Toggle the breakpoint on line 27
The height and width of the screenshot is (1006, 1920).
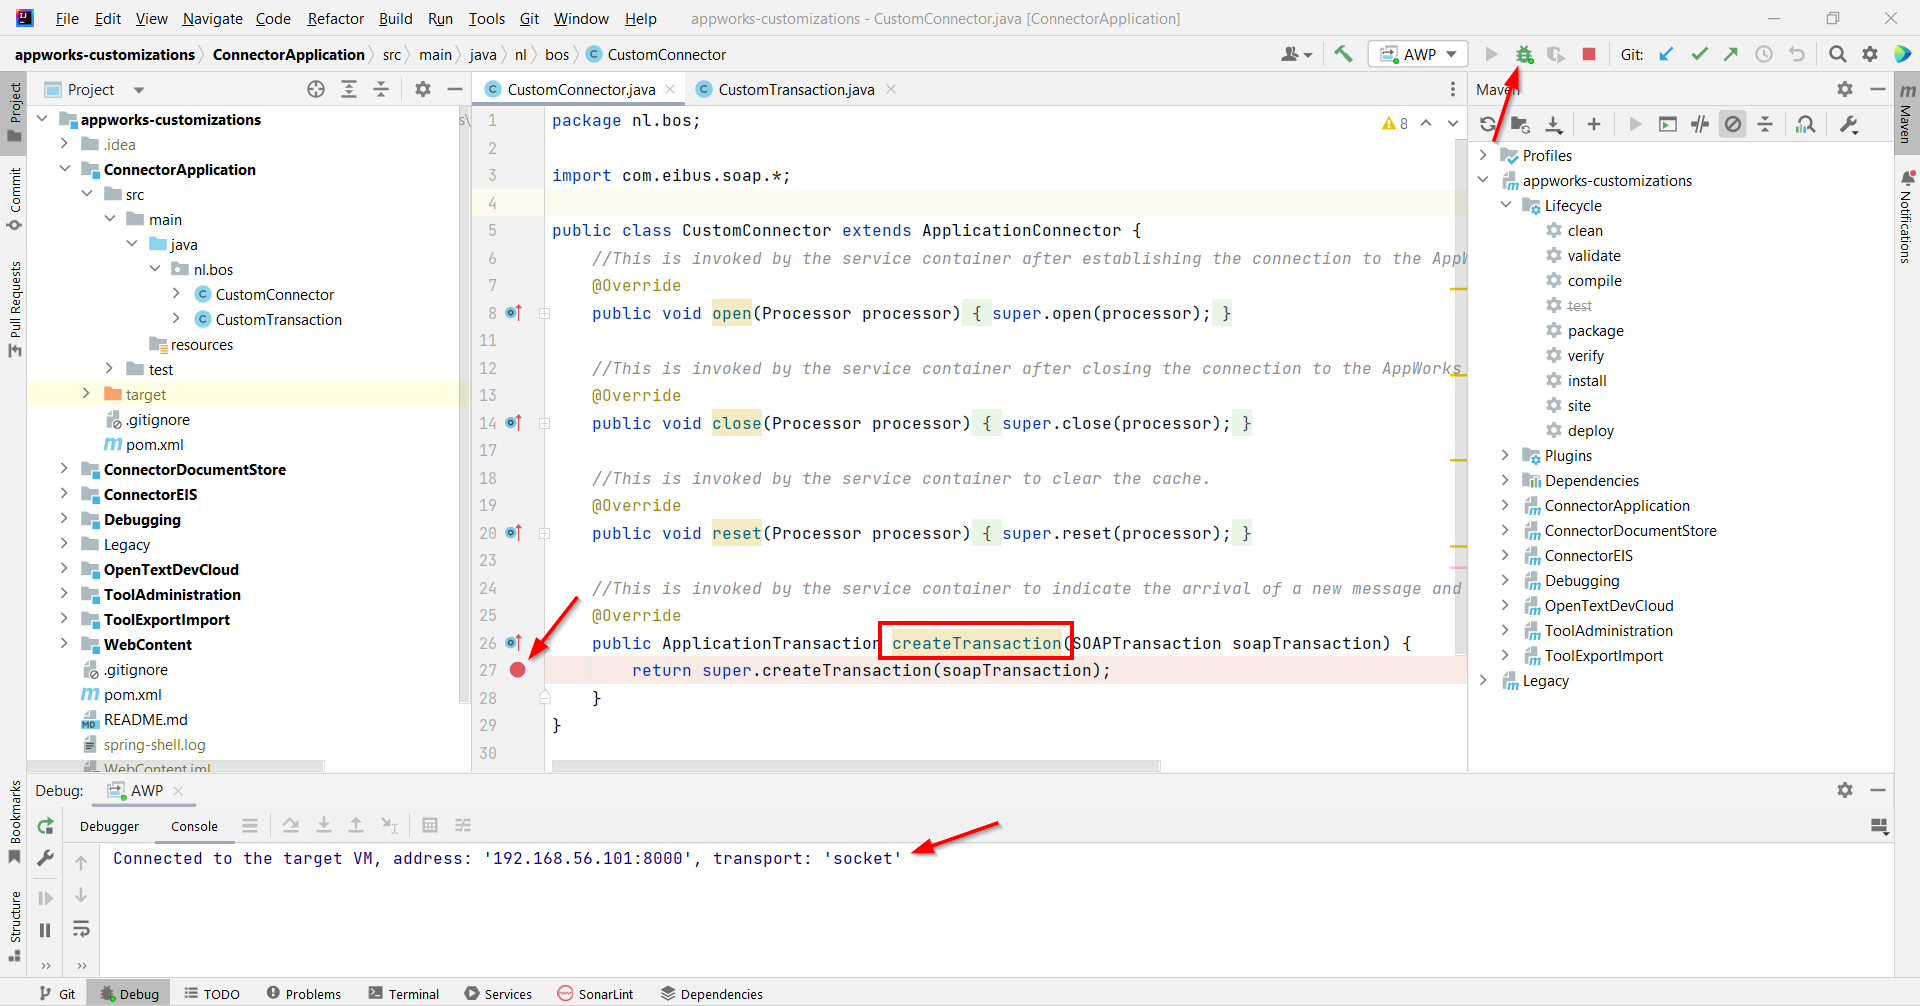pos(517,670)
